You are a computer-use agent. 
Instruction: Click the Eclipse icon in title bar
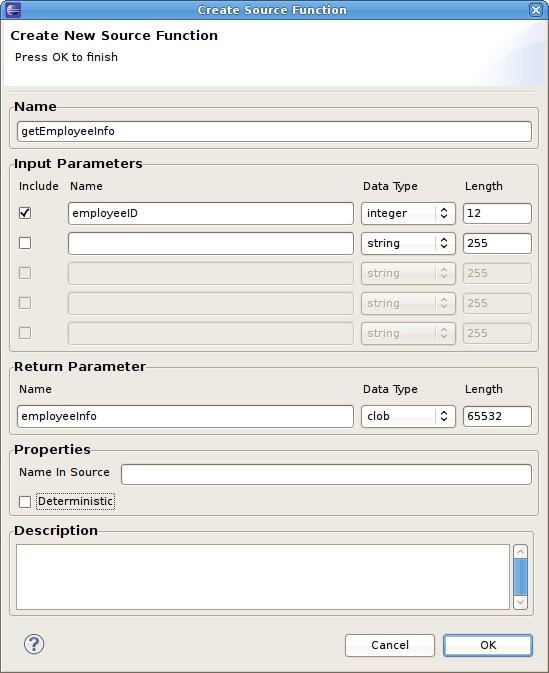[x=13, y=9]
